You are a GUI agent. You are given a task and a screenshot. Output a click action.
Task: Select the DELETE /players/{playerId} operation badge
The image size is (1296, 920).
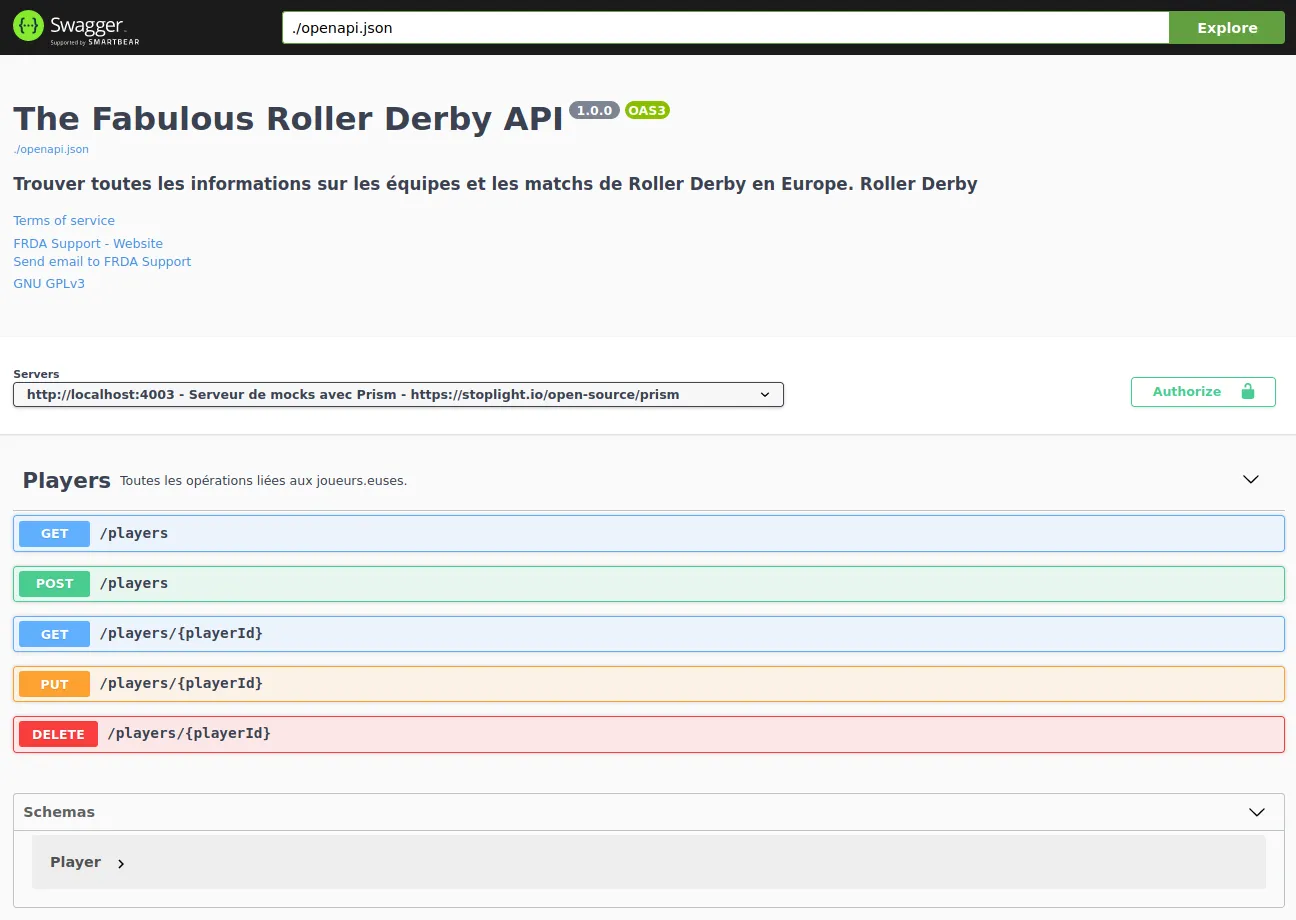click(x=57, y=733)
